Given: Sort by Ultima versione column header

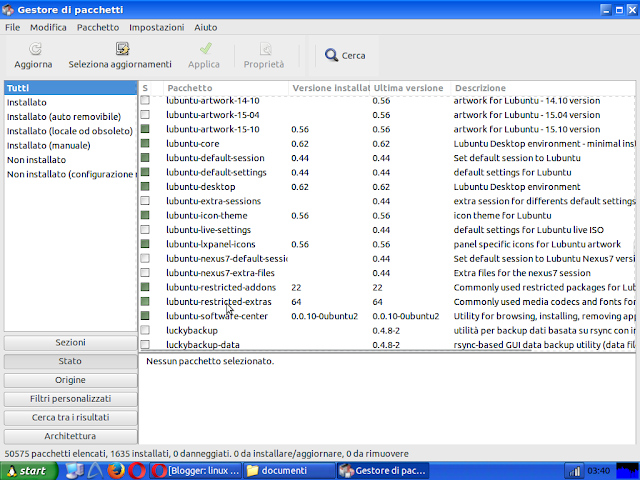Looking at the screenshot, I should [410, 88].
